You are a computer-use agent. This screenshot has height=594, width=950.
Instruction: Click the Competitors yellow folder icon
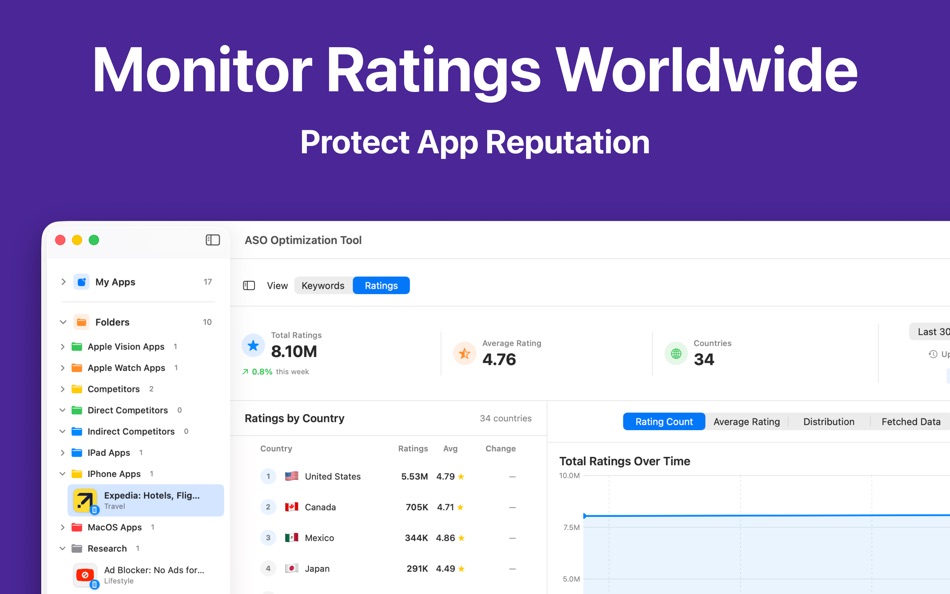[x=76, y=389]
